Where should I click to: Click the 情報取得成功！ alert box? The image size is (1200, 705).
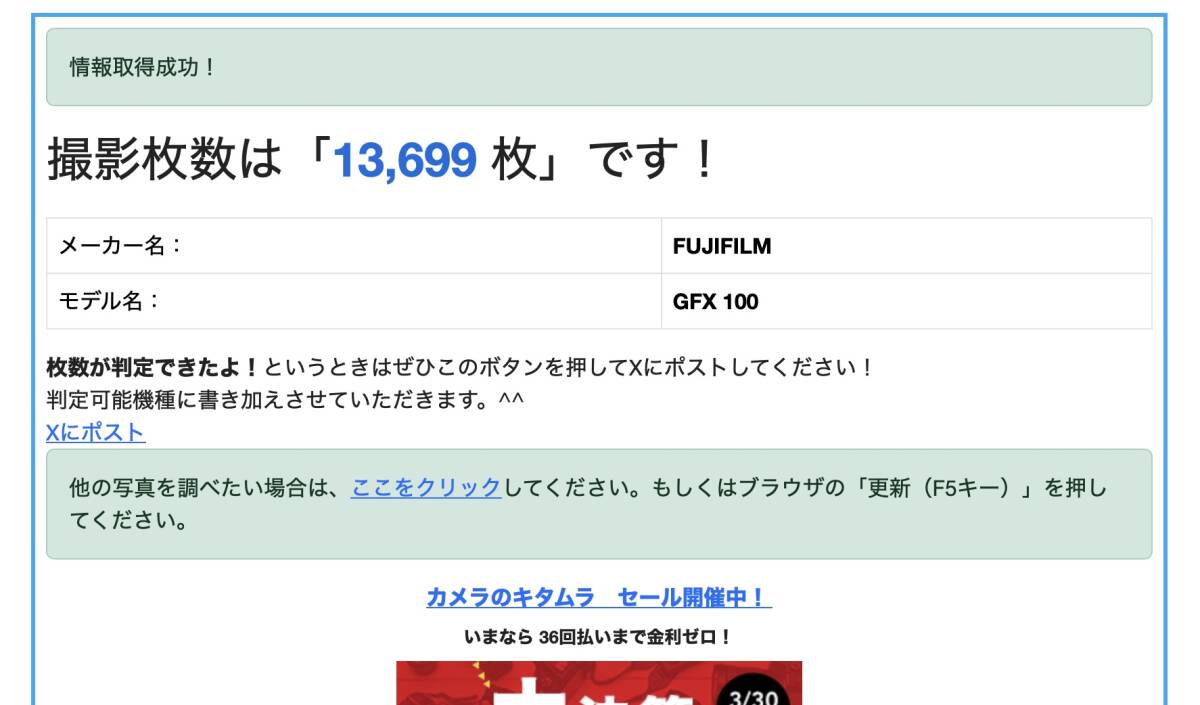599,67
